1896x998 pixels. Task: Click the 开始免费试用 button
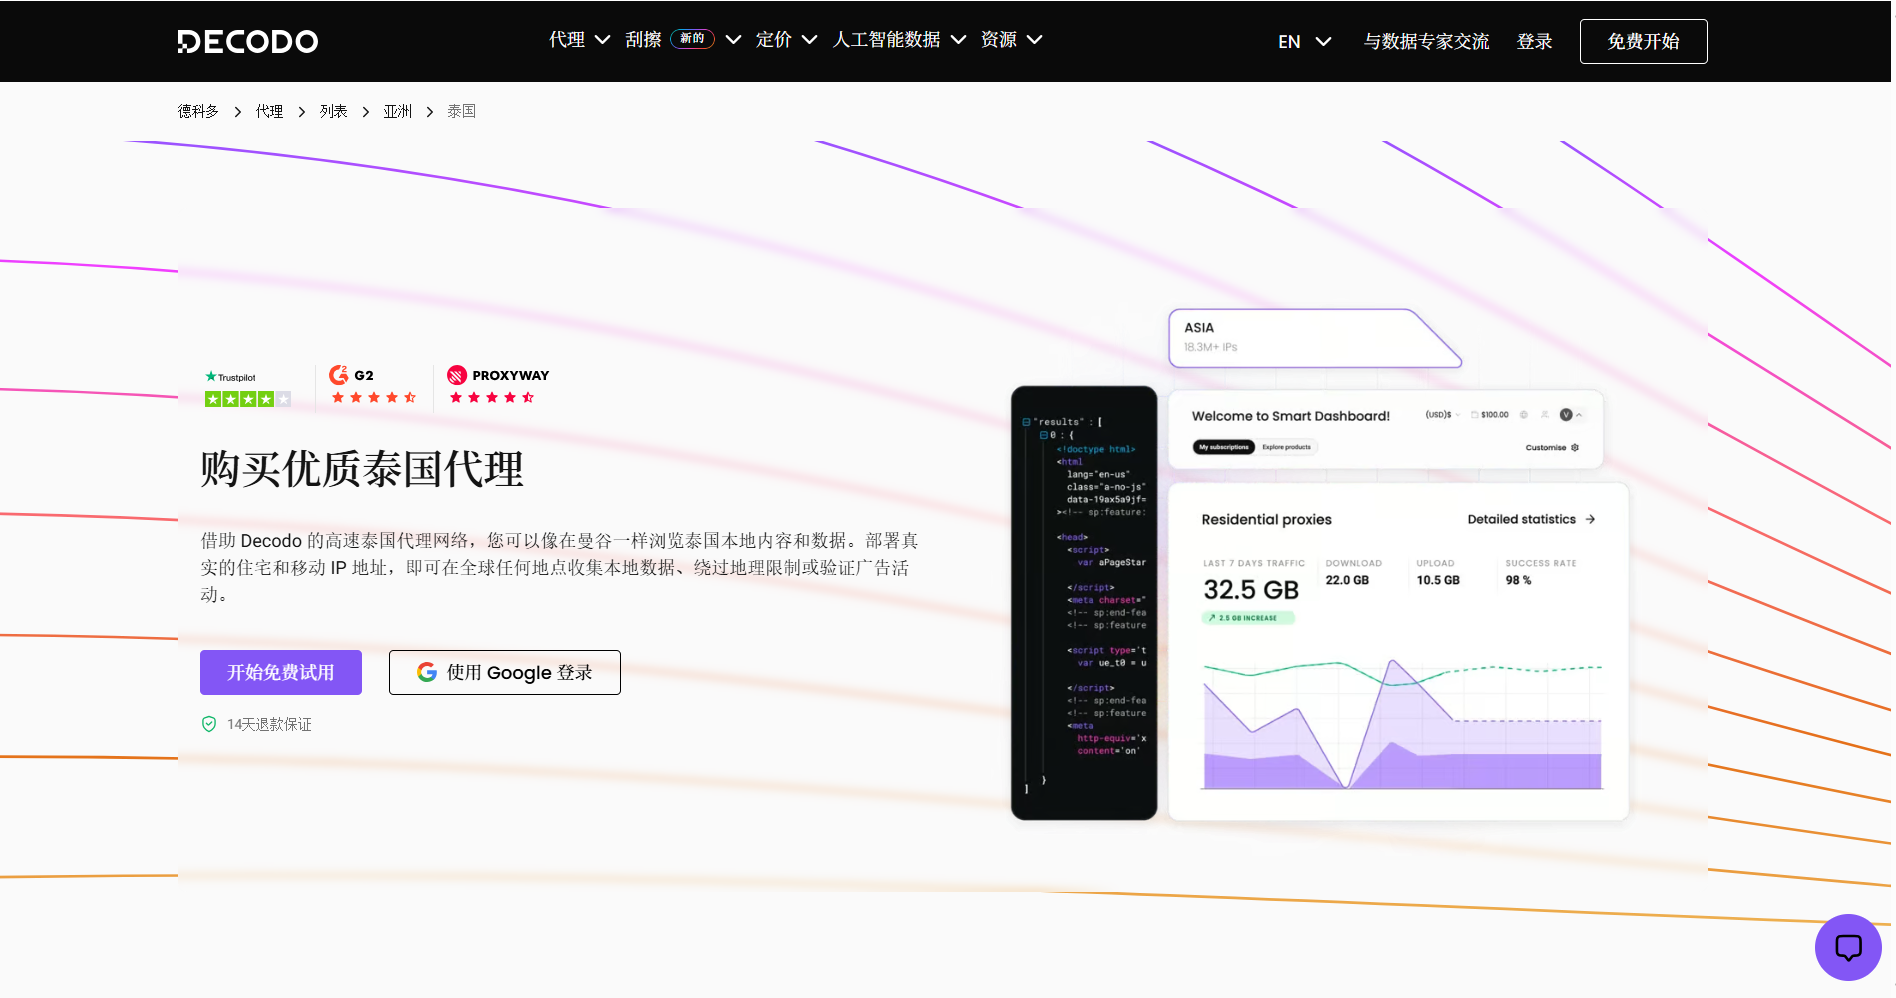(x=281, y=673)
